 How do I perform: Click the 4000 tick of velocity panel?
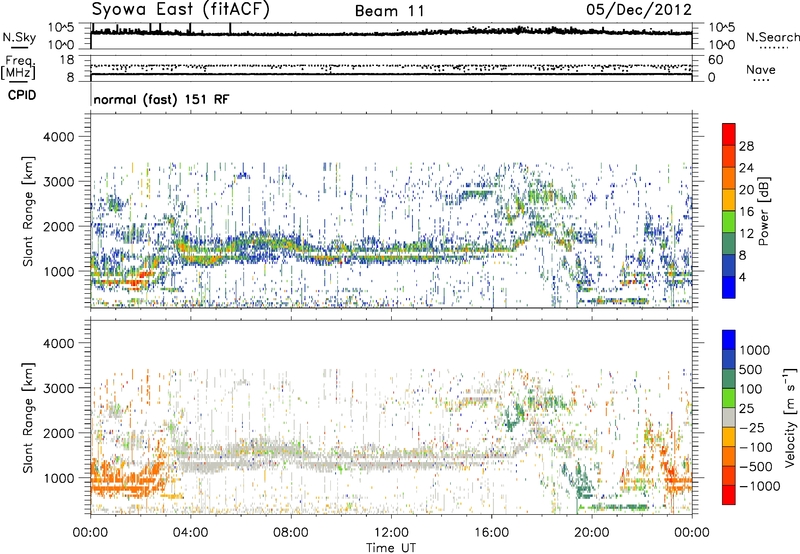pyautogui.click(x=59, y=343)
